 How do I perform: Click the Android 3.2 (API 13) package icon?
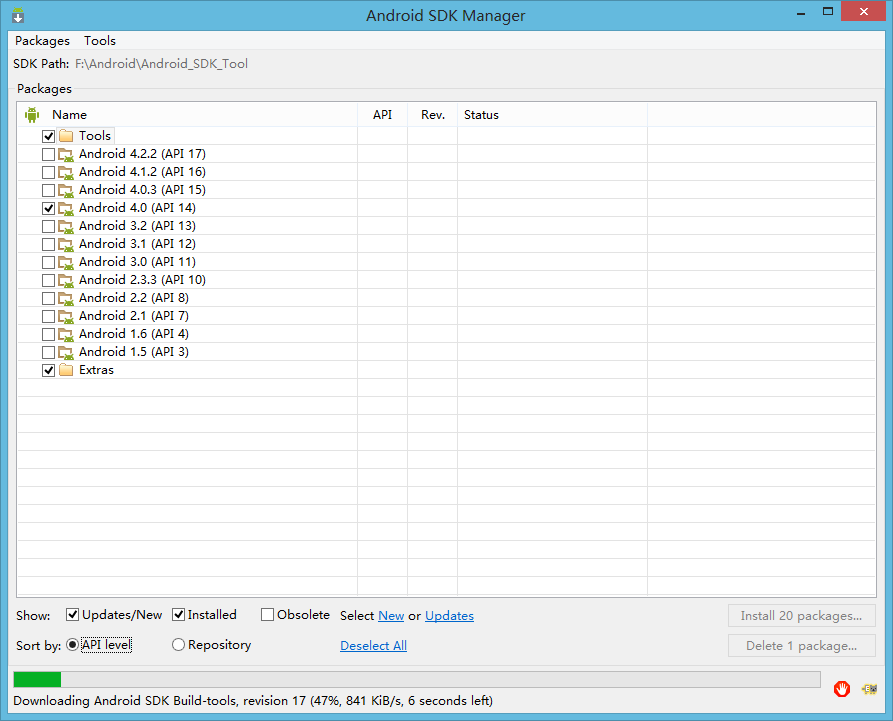[x=66, y=227]
